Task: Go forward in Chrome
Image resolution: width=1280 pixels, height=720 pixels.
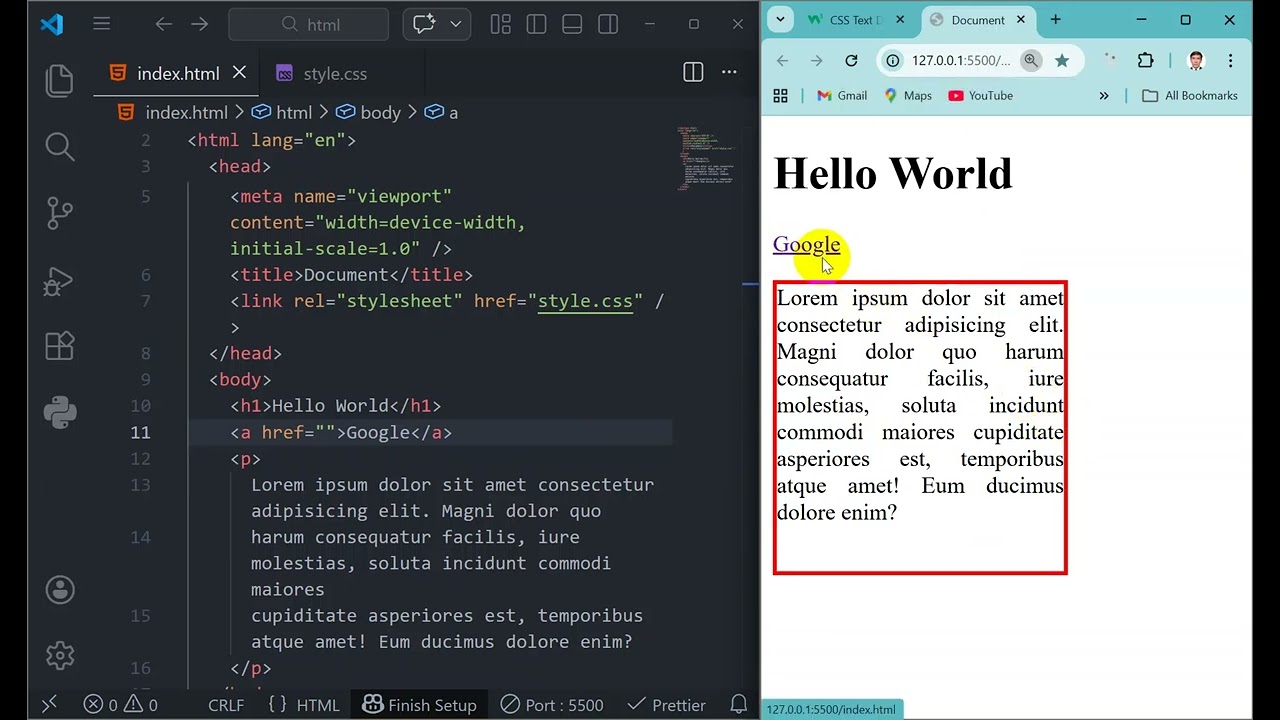Action: point(817,61)
